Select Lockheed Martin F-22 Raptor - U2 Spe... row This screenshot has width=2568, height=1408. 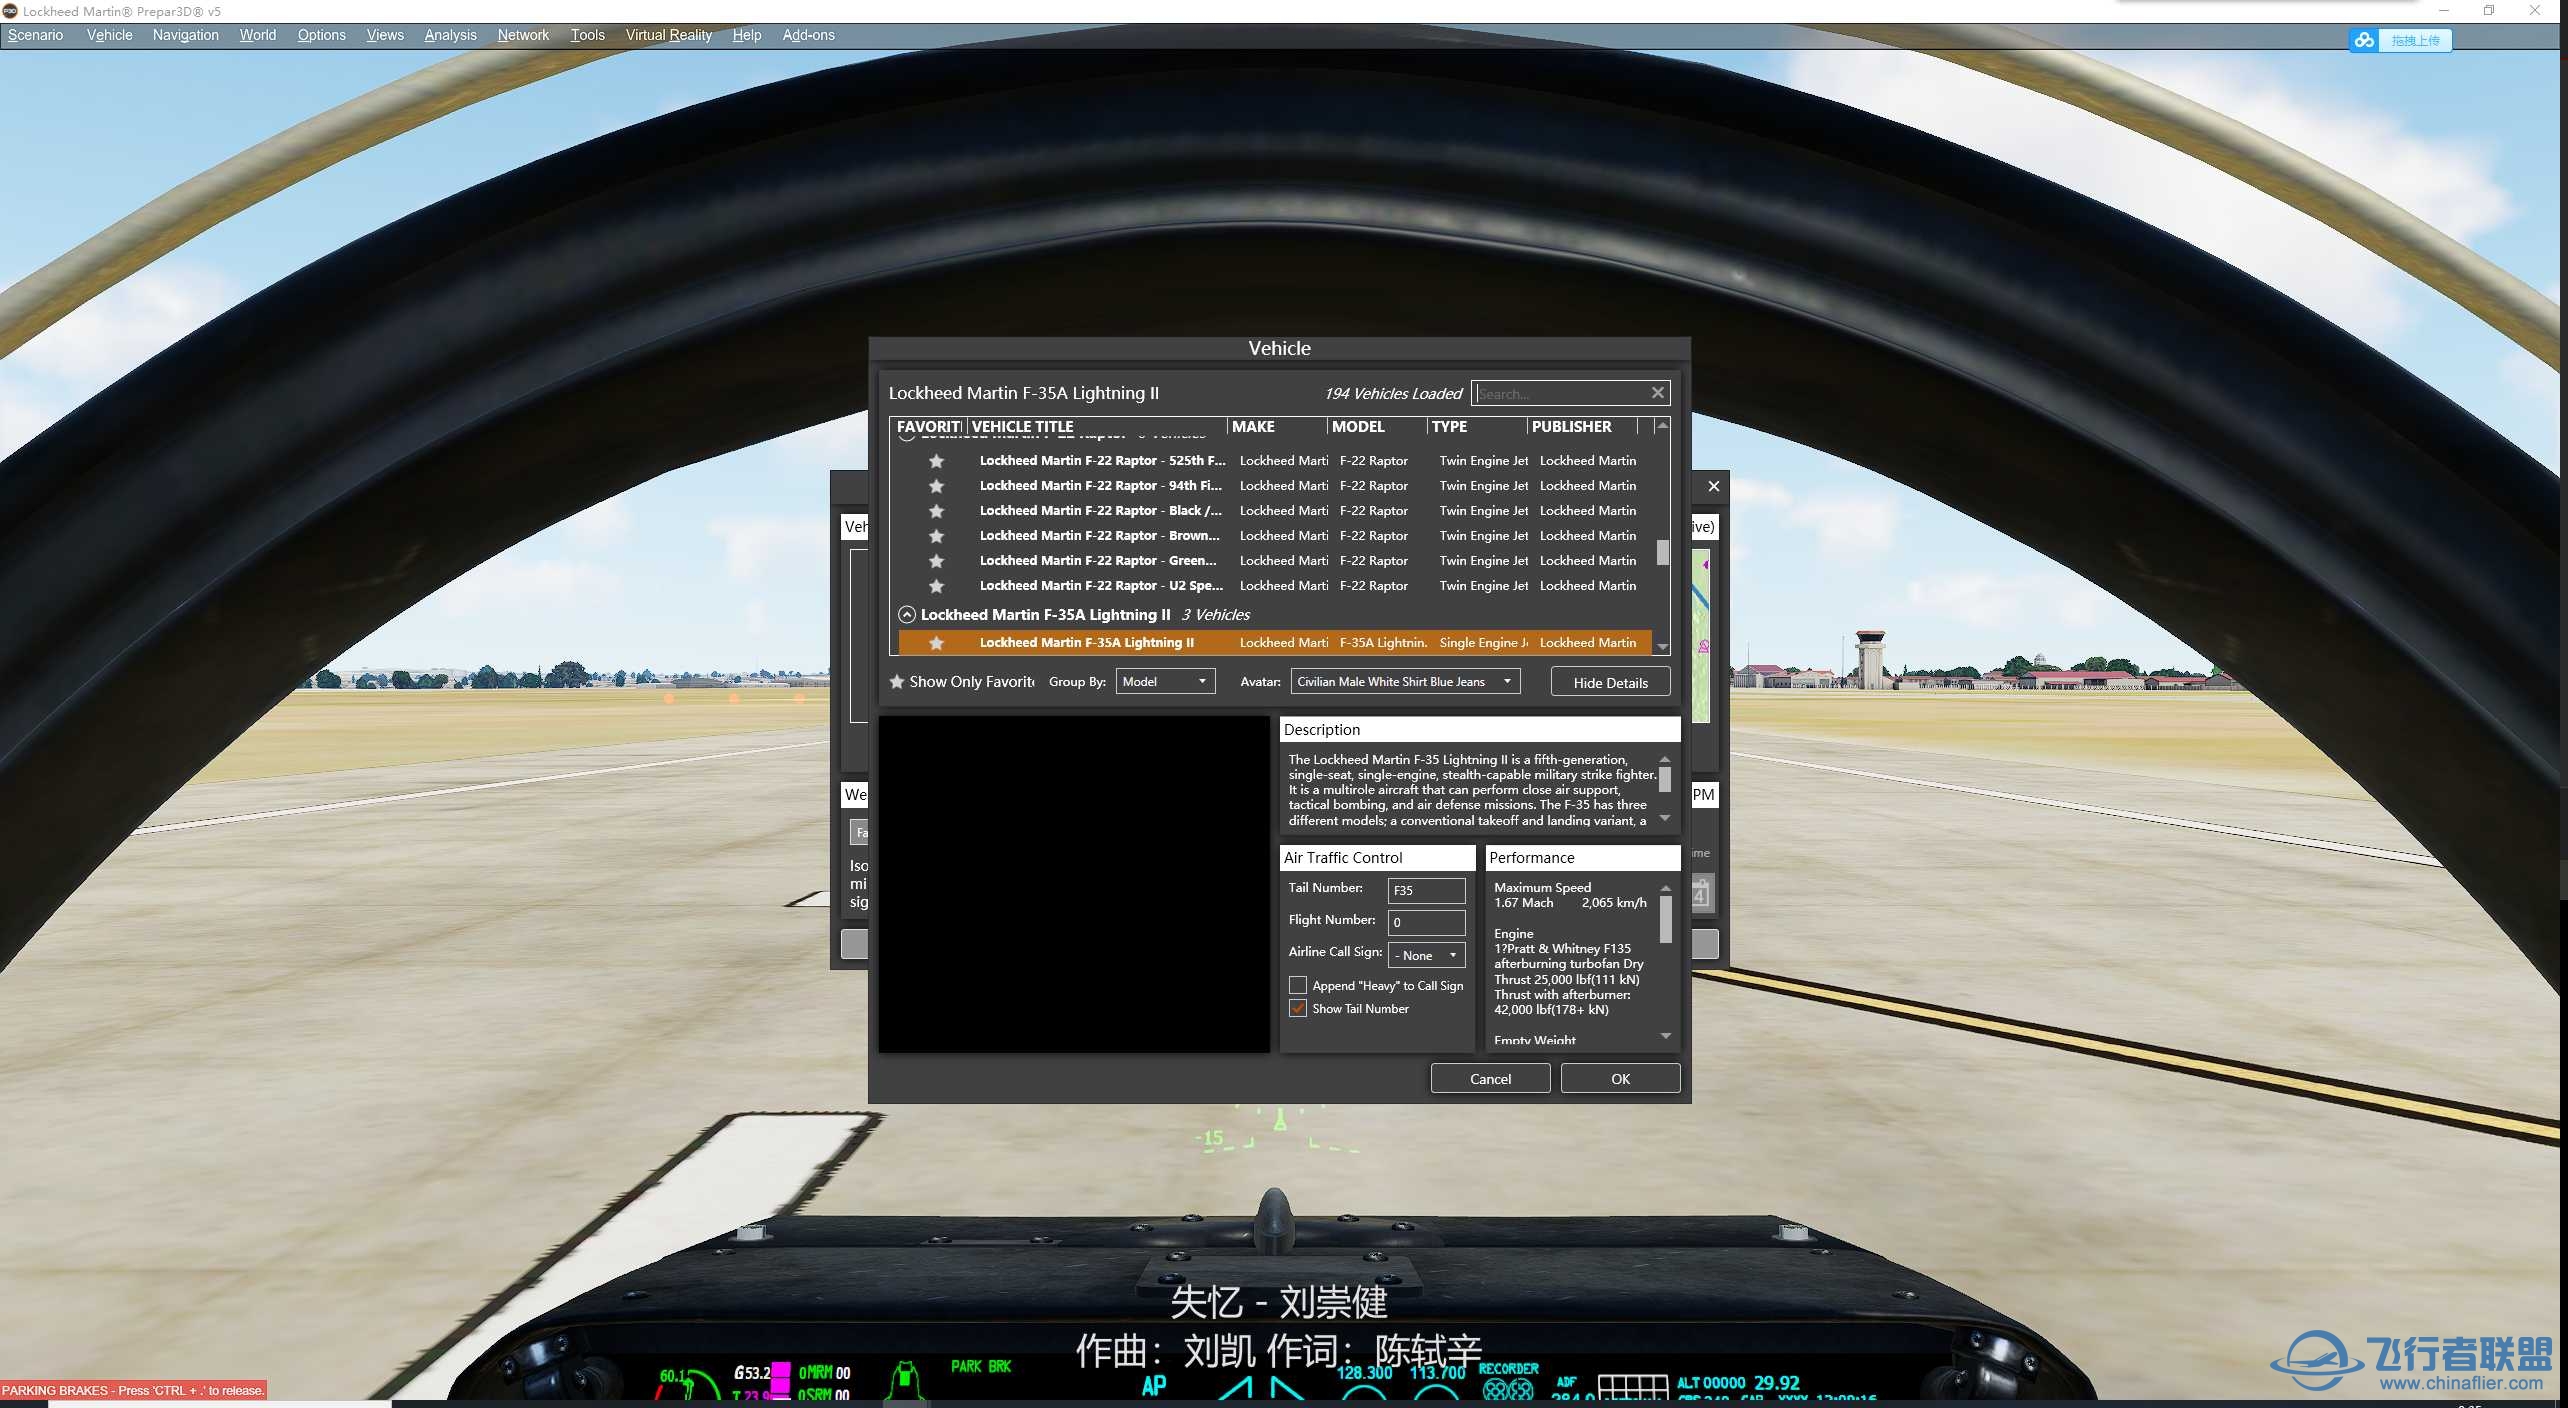tap(1275, 586)
